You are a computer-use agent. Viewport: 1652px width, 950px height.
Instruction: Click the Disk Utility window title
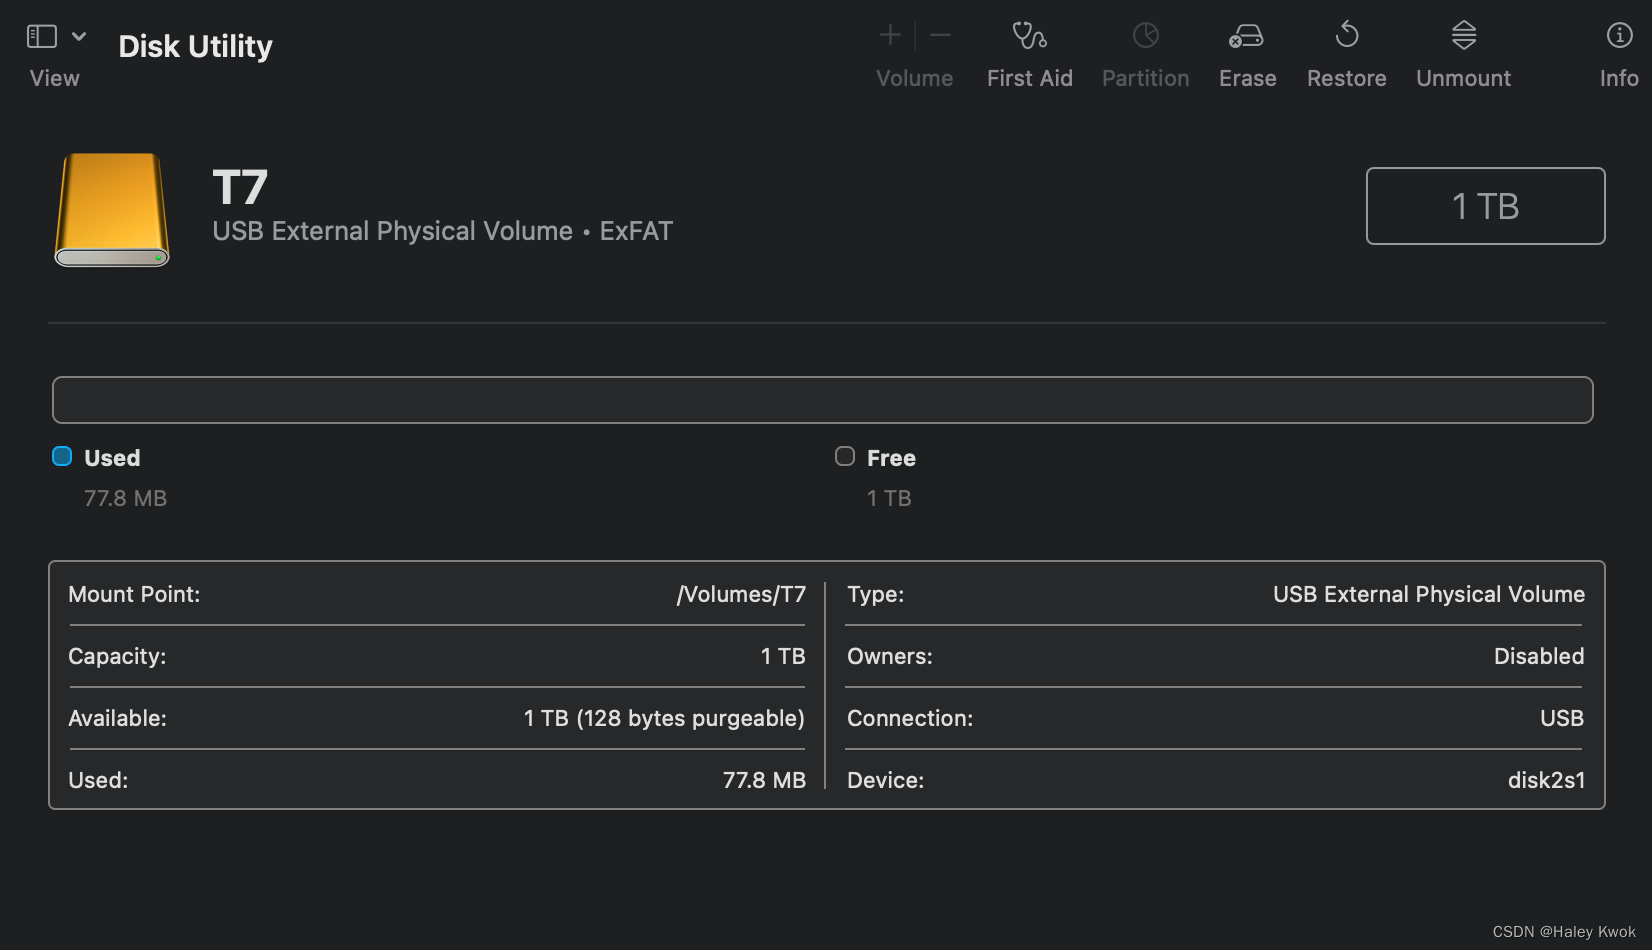coord(195,46)
